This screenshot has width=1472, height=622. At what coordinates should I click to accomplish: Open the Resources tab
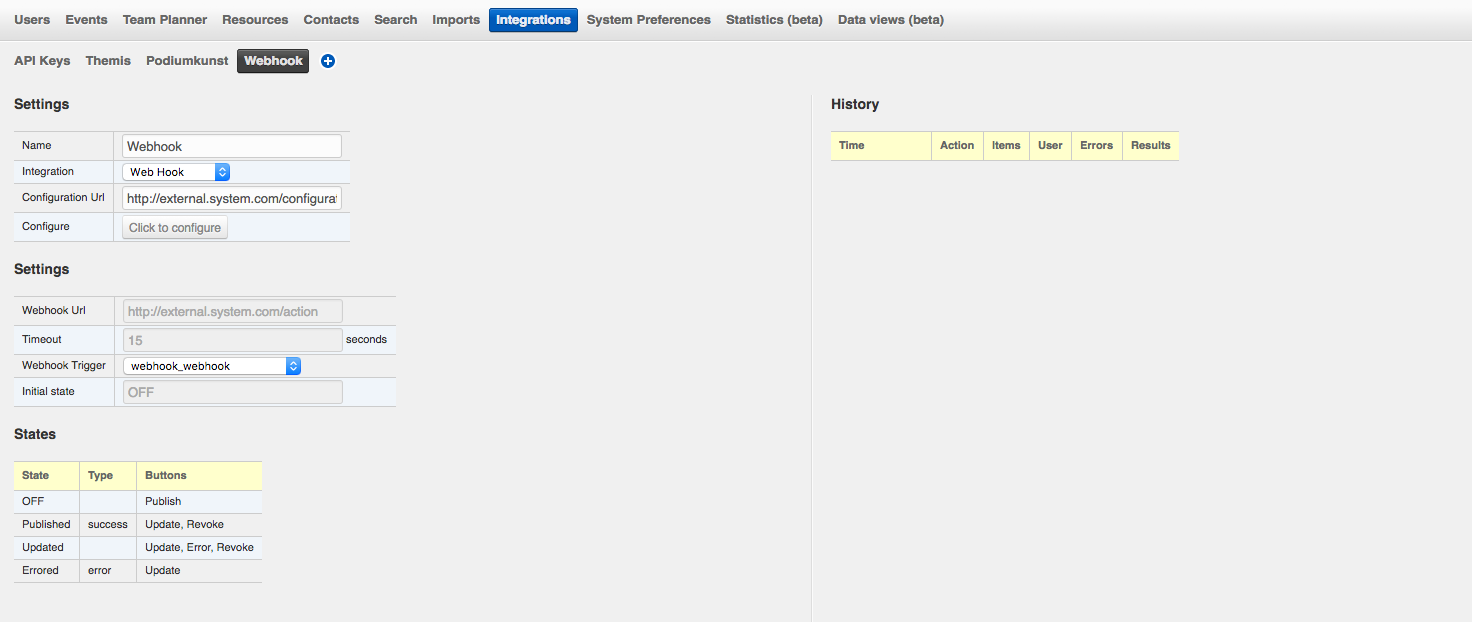tap(255, 20)
